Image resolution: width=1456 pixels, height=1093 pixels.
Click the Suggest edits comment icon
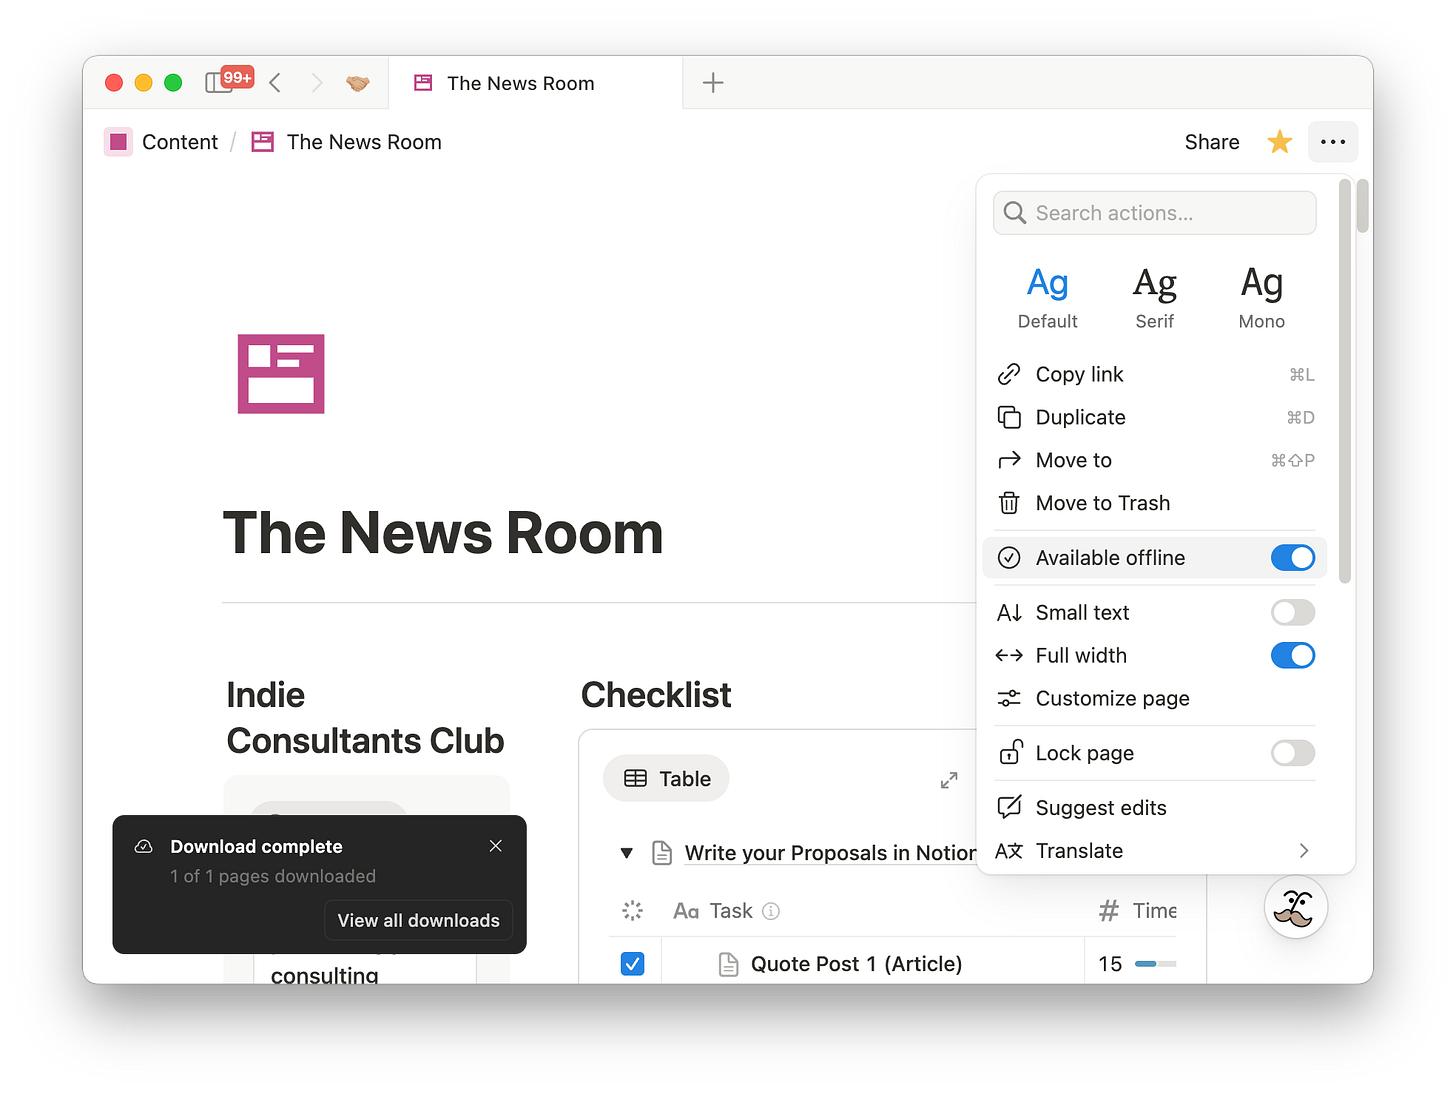coord(1009,807)
